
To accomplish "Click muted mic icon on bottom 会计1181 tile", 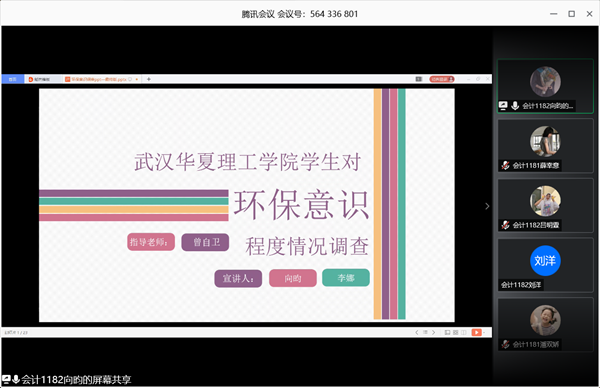I will [505, 344].
